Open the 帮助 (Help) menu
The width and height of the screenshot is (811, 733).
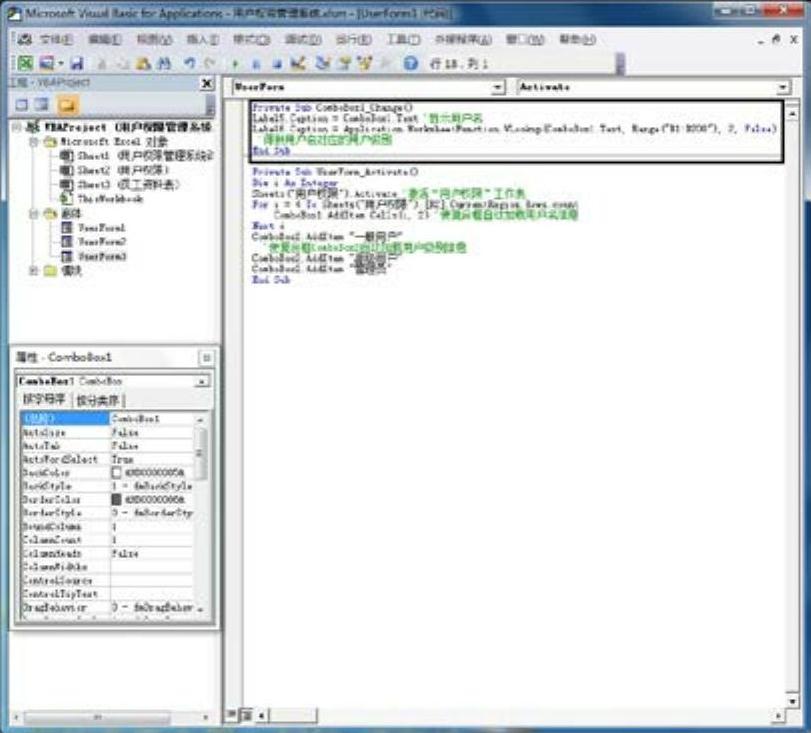pos(578,39)
